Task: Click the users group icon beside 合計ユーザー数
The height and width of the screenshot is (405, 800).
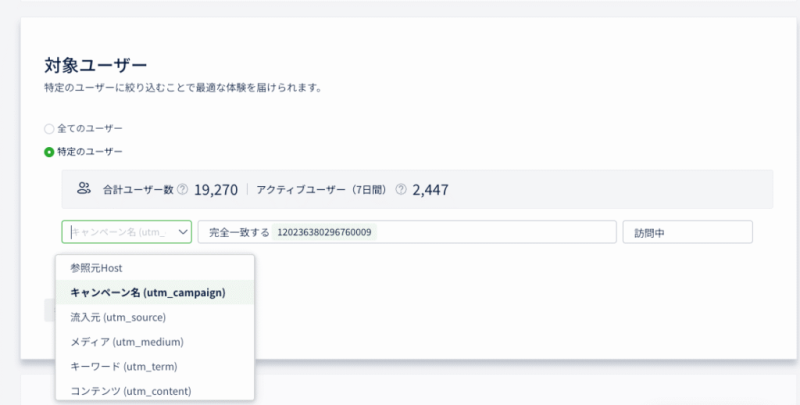Action: pyautogui.click(x=84, y=188)
